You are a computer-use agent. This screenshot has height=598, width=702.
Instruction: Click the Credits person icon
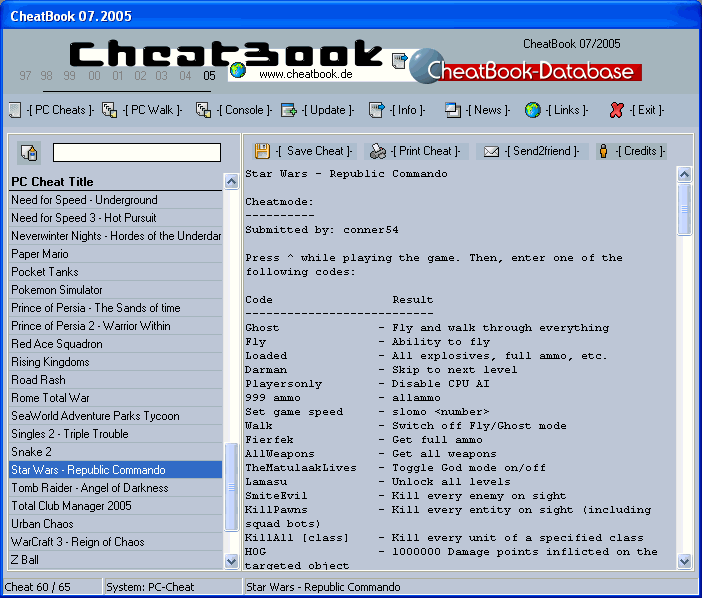click(x=604, y=151)
